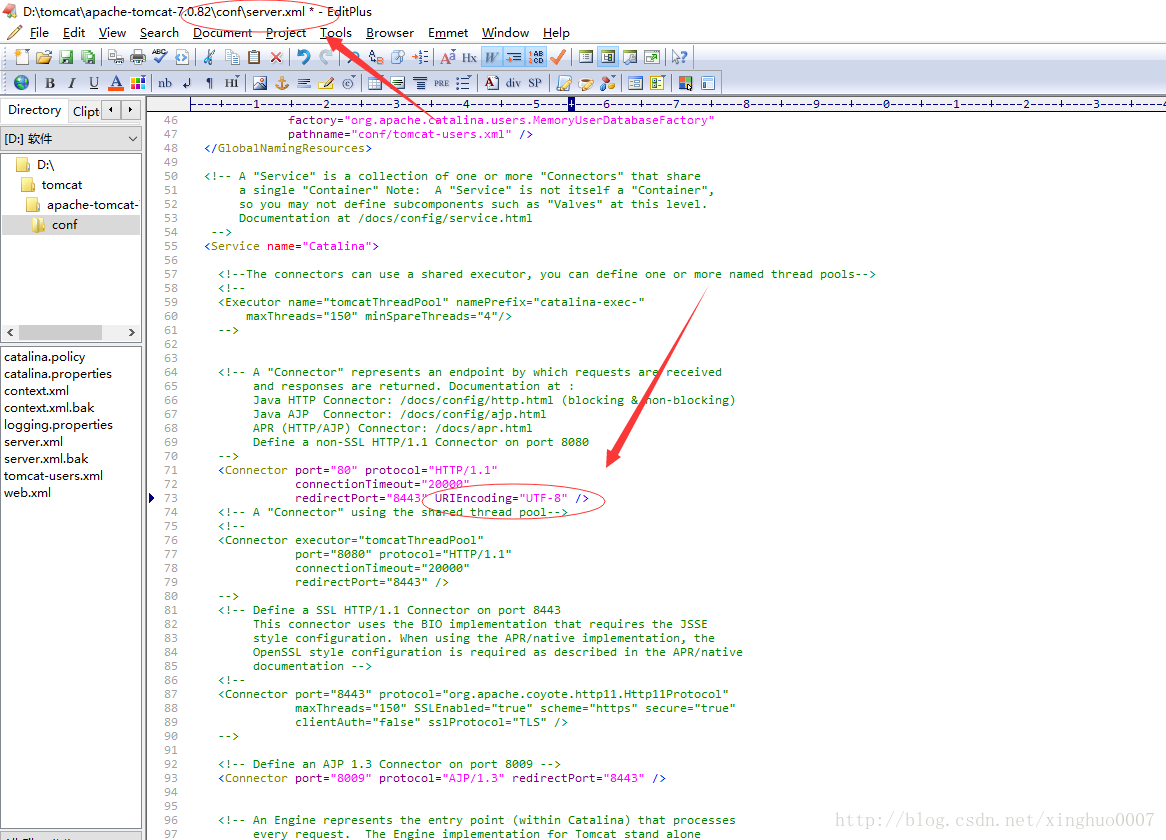Click the Save All icon
The image size is (1166, 840).
pyautogui.click(x=88, y=57)
